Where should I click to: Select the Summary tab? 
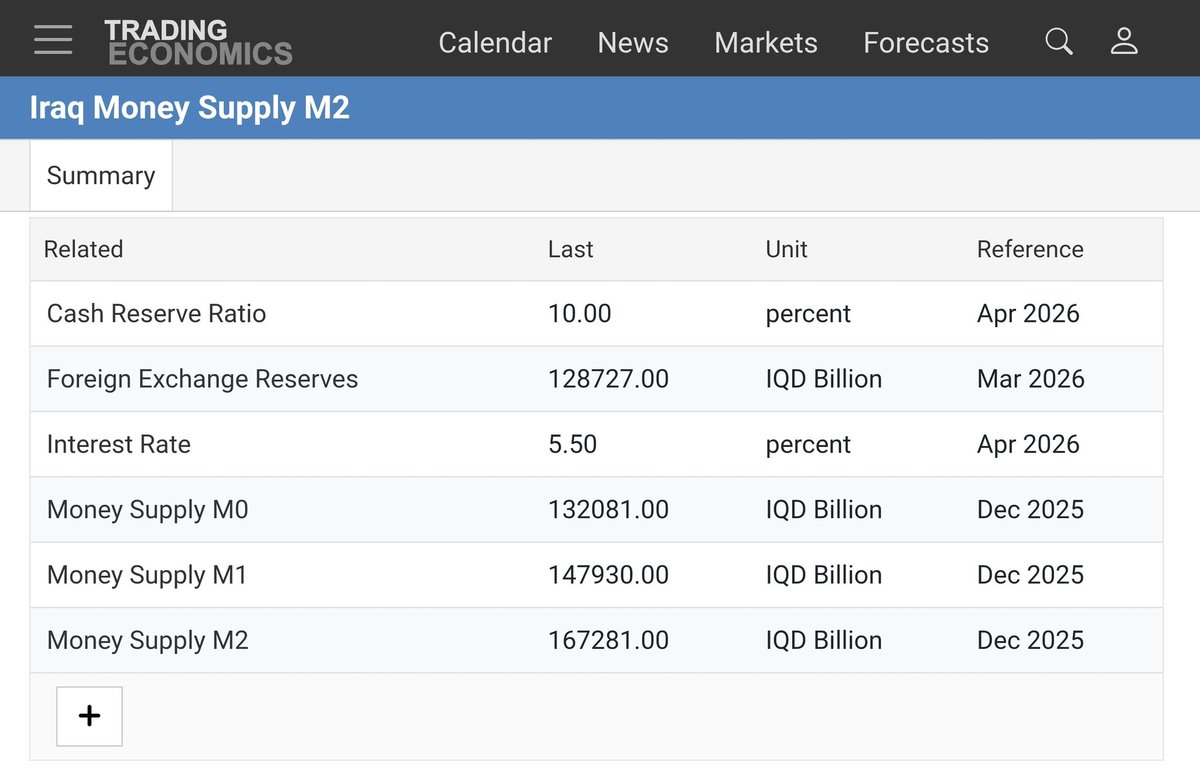(x=101, y=176)
